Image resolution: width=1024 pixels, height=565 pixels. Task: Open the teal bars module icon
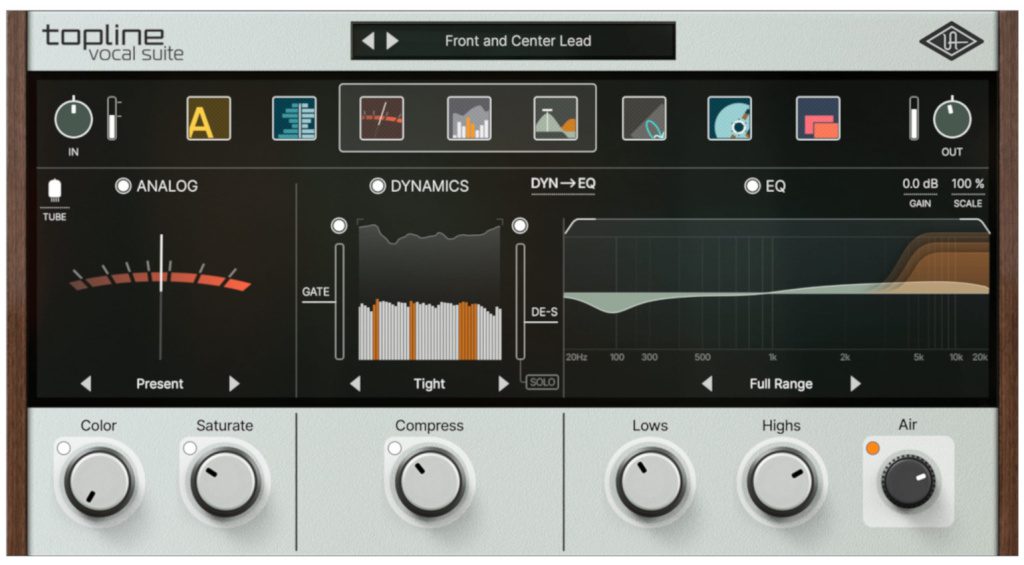click(x=294, y=118)
